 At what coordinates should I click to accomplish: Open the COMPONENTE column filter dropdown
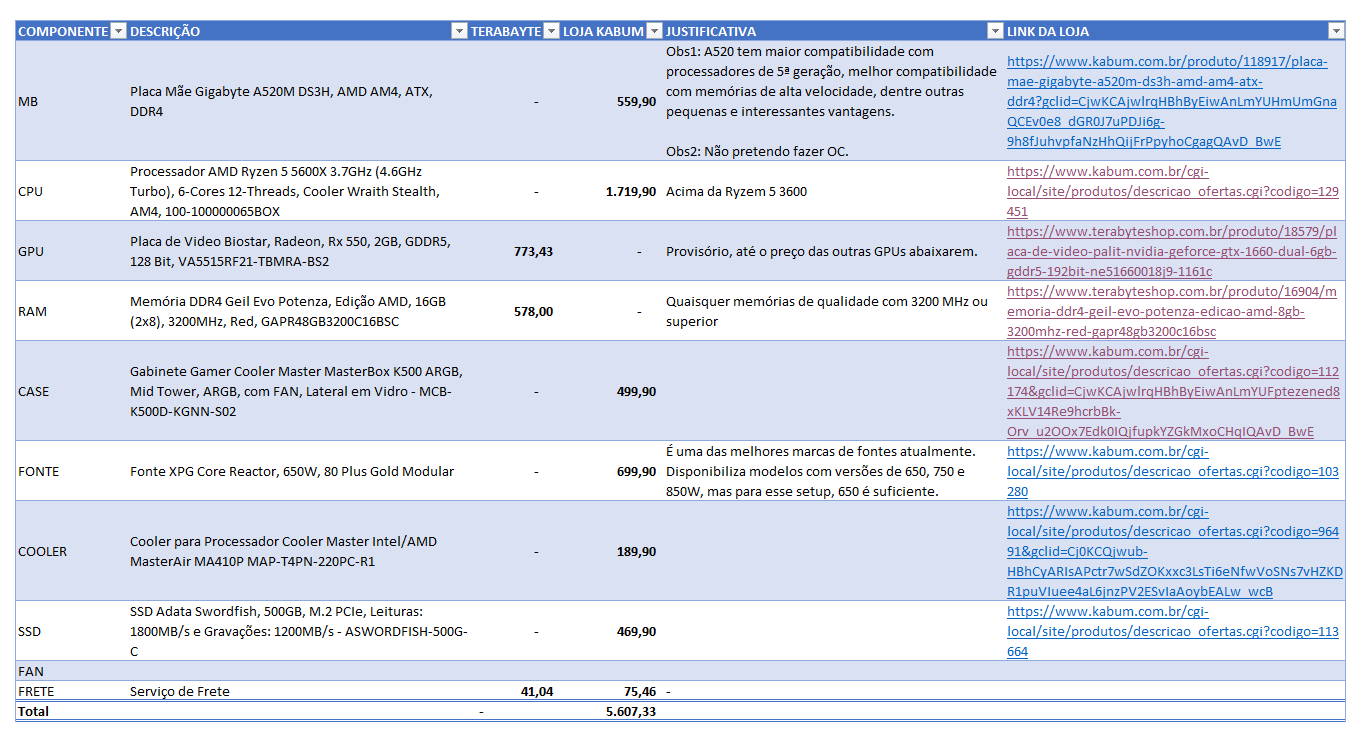tap(119, 31)
